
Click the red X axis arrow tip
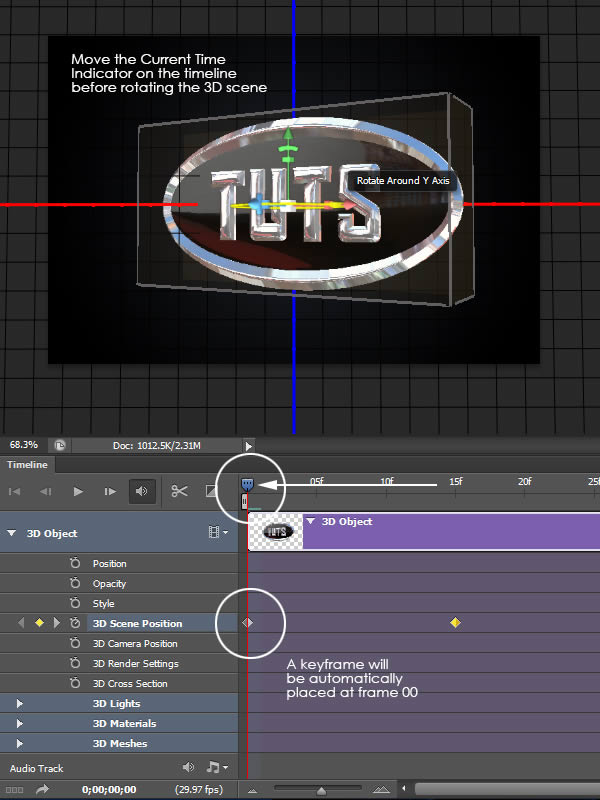[348, 205]
